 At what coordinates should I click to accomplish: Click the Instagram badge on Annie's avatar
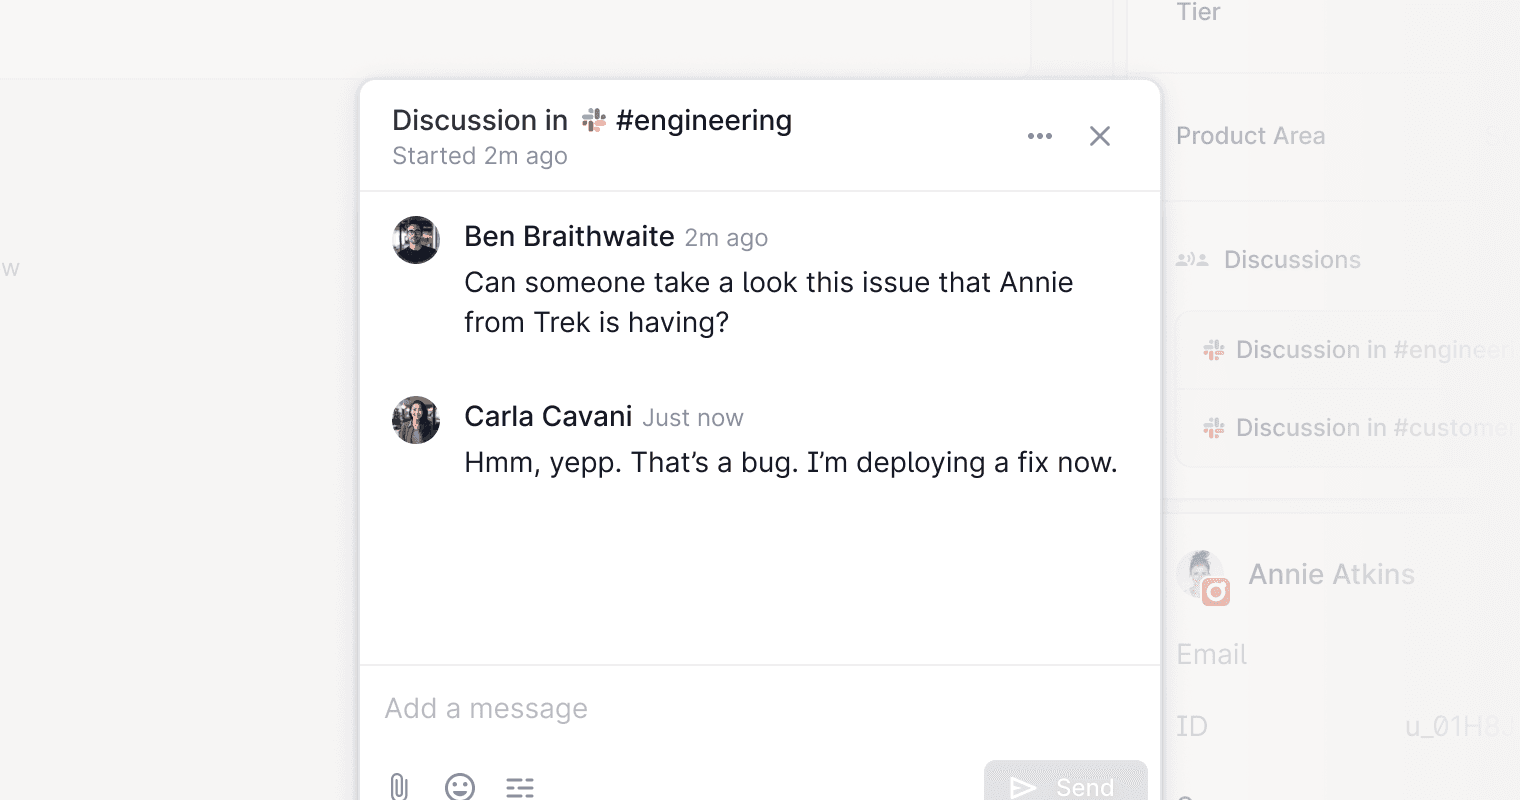(1217, 593)
